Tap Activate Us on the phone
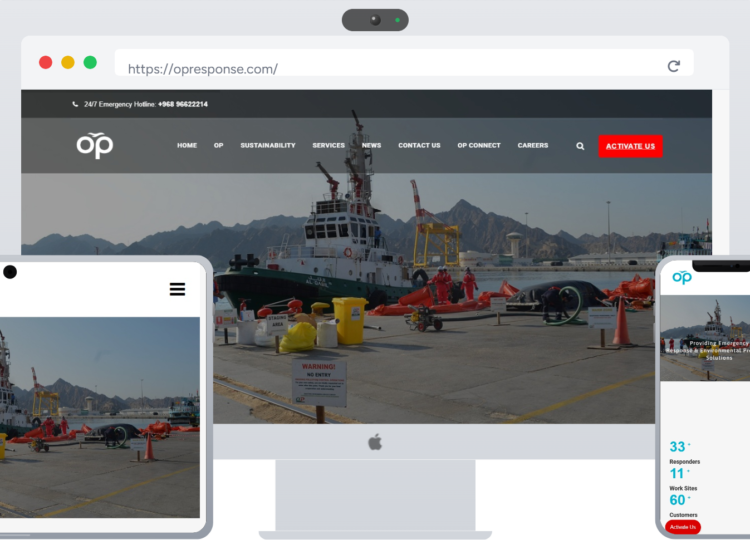This screenshot has height=540, width=750. tap(683, 527)
